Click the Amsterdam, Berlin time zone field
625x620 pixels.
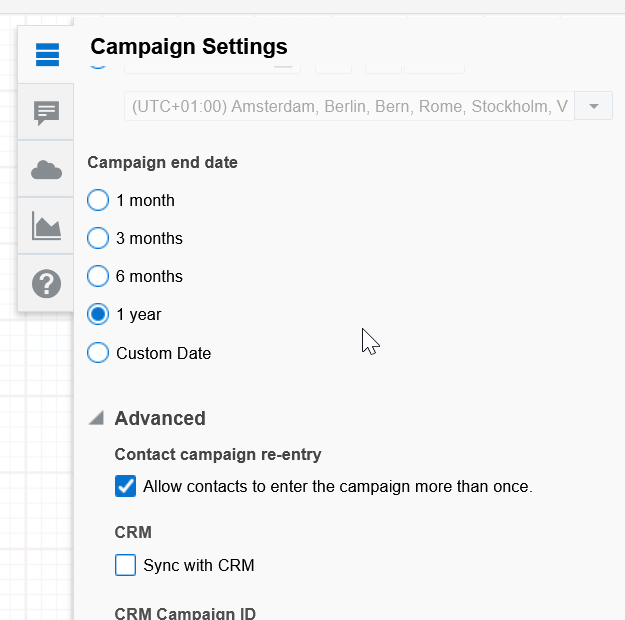click(x=348, y=106)
